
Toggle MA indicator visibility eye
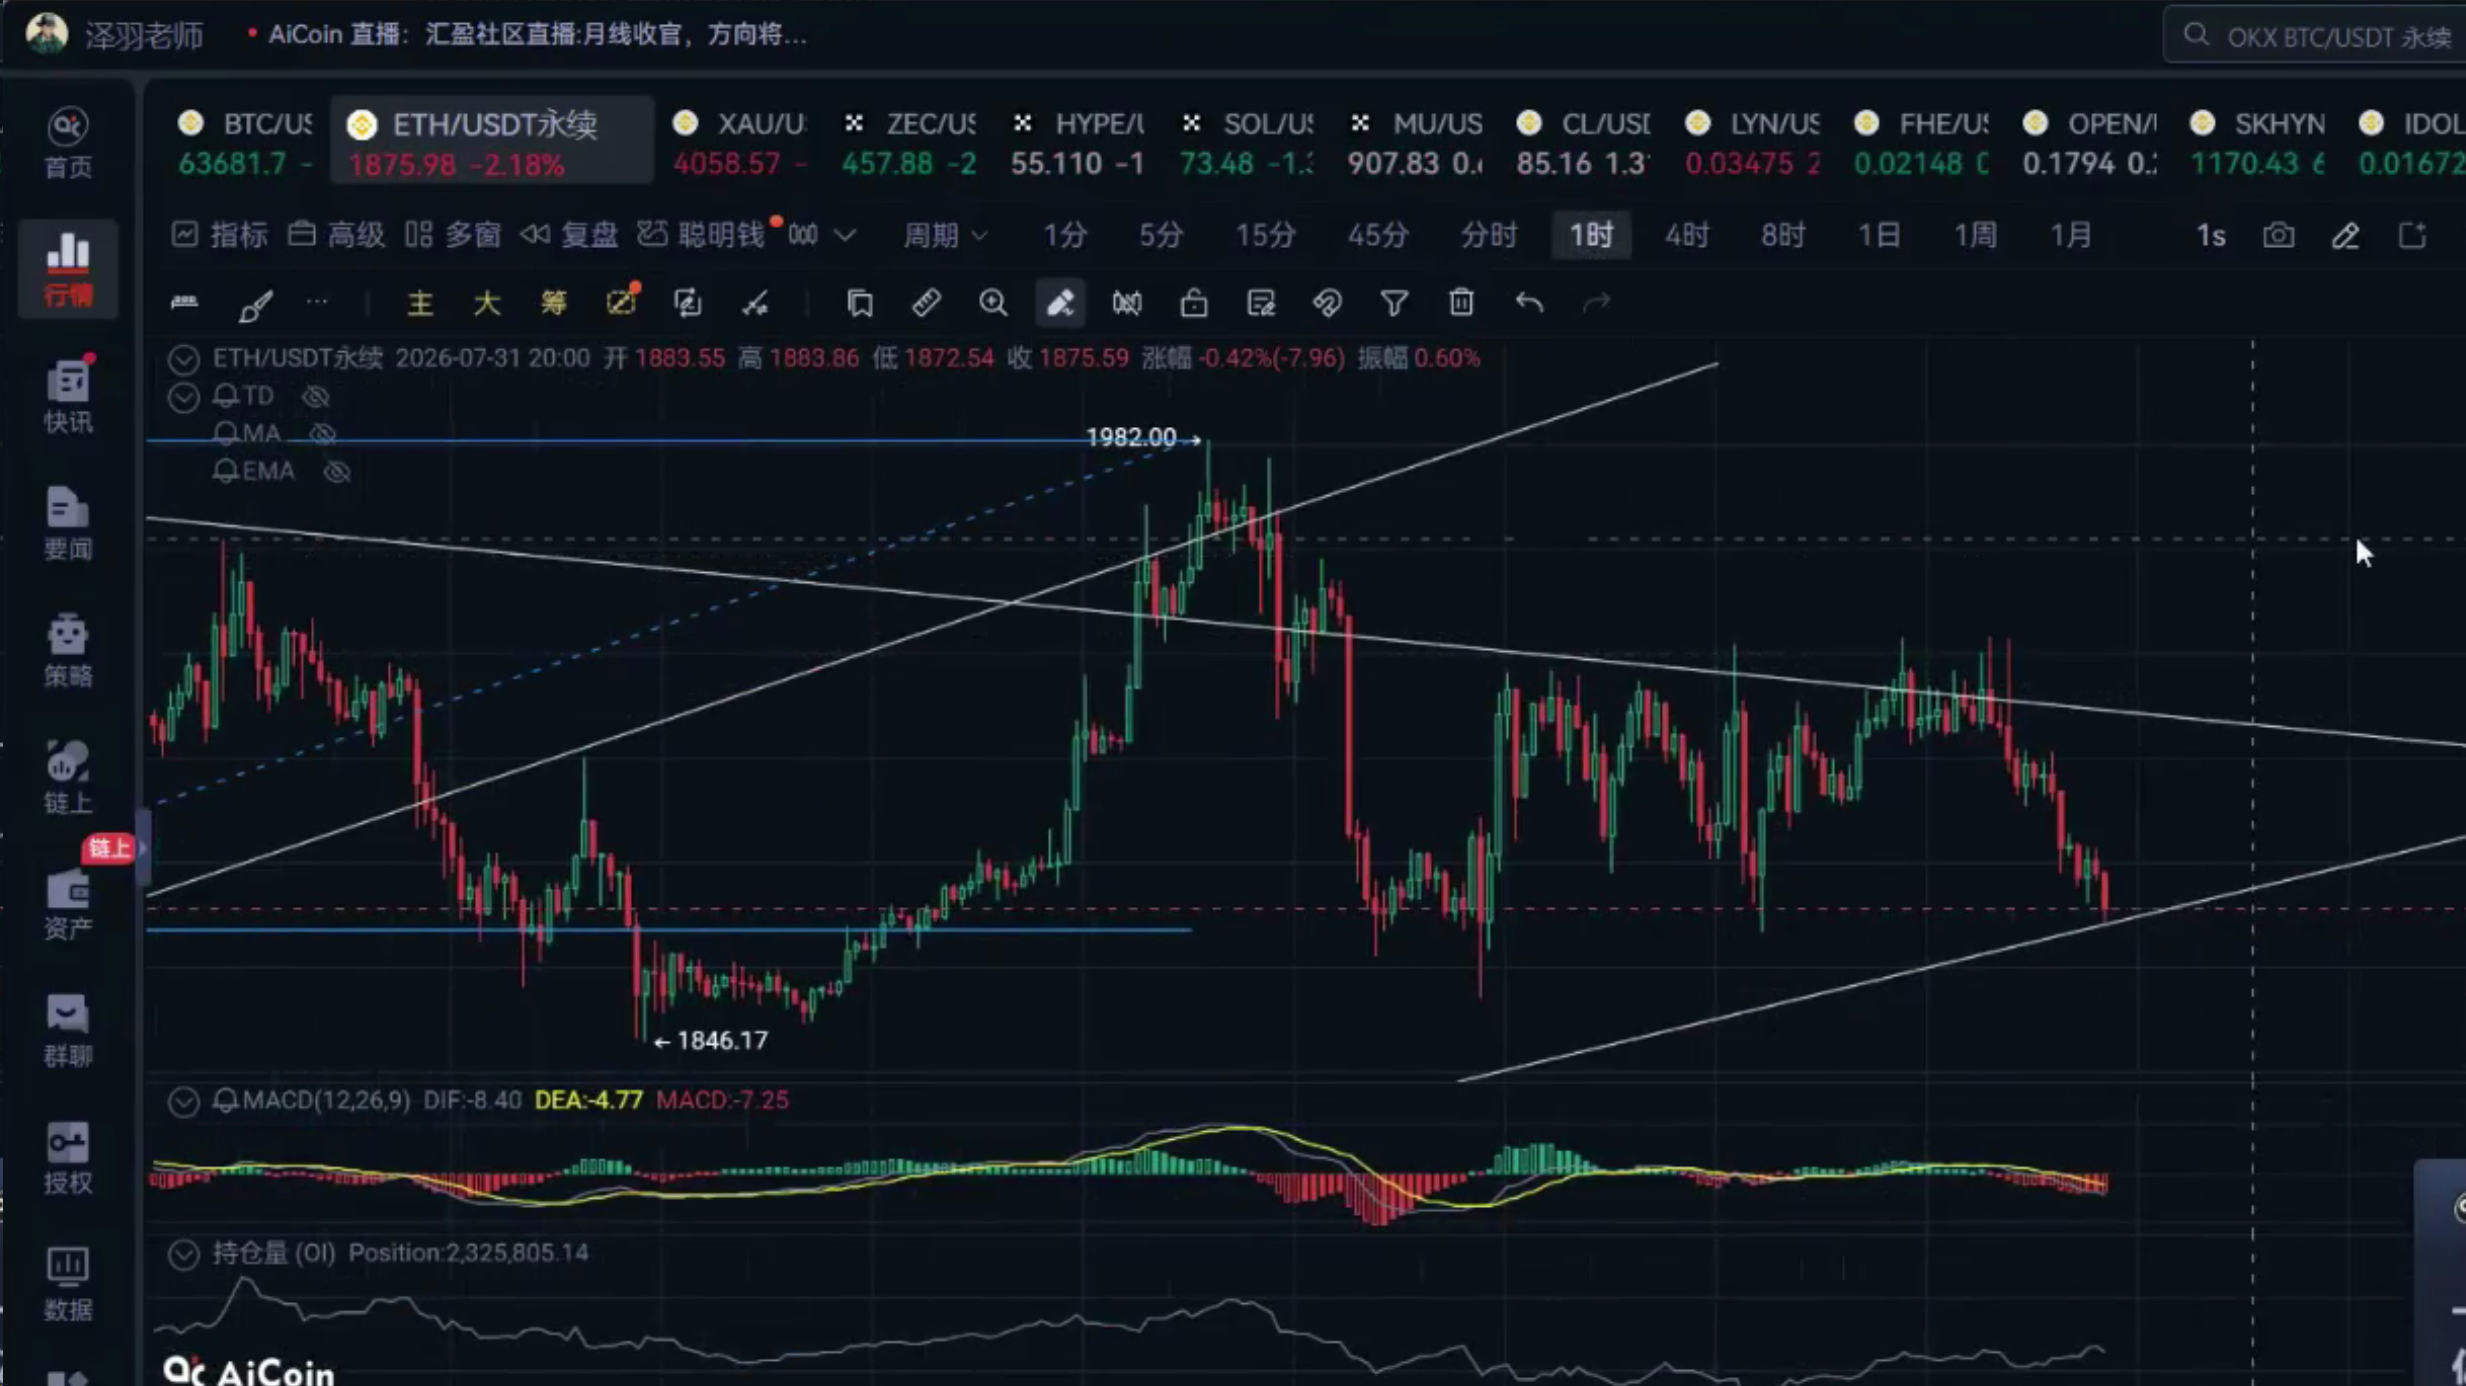(322, 434)
